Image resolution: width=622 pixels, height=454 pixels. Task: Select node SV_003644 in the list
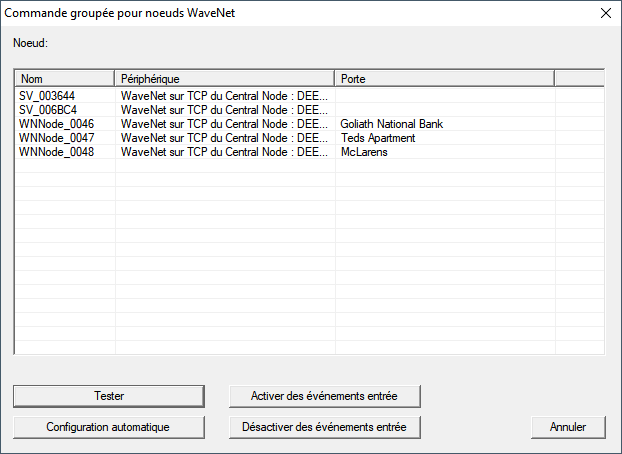pos(48,96)
